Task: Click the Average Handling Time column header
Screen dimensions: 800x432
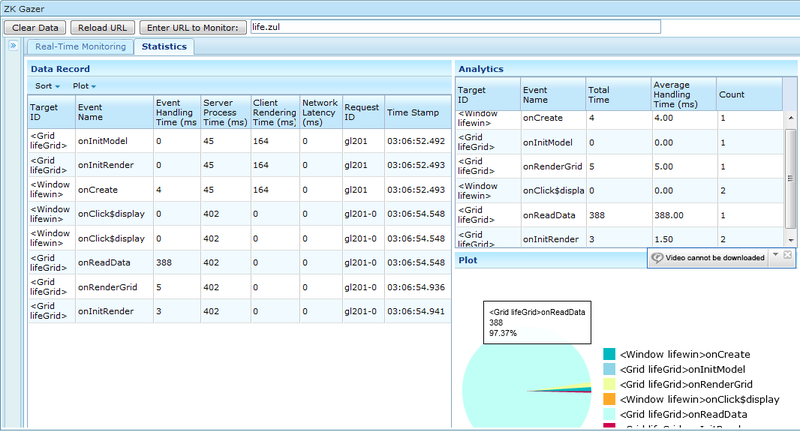Action: (x=680, y=94)
